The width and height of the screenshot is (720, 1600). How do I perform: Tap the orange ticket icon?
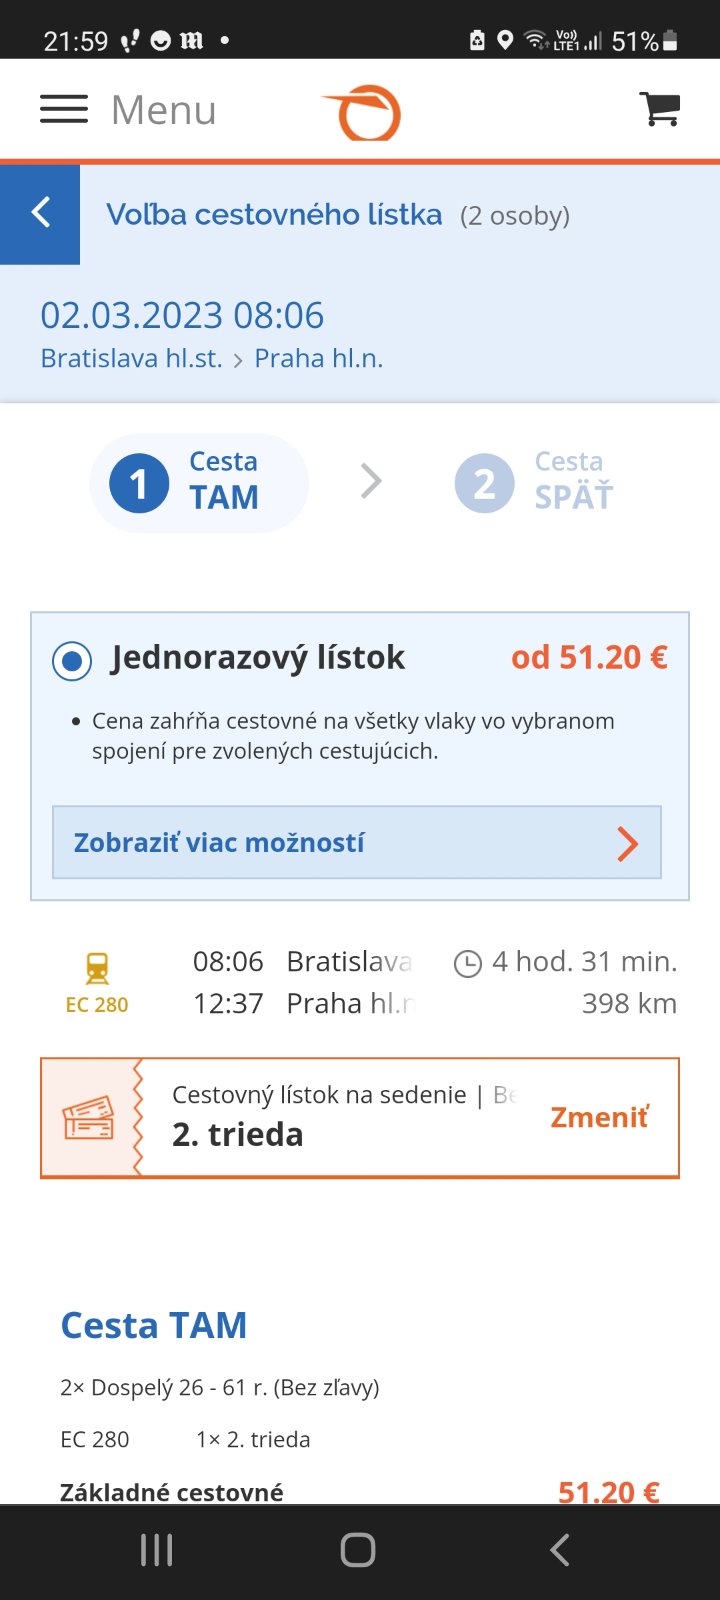pos(89,1118)
